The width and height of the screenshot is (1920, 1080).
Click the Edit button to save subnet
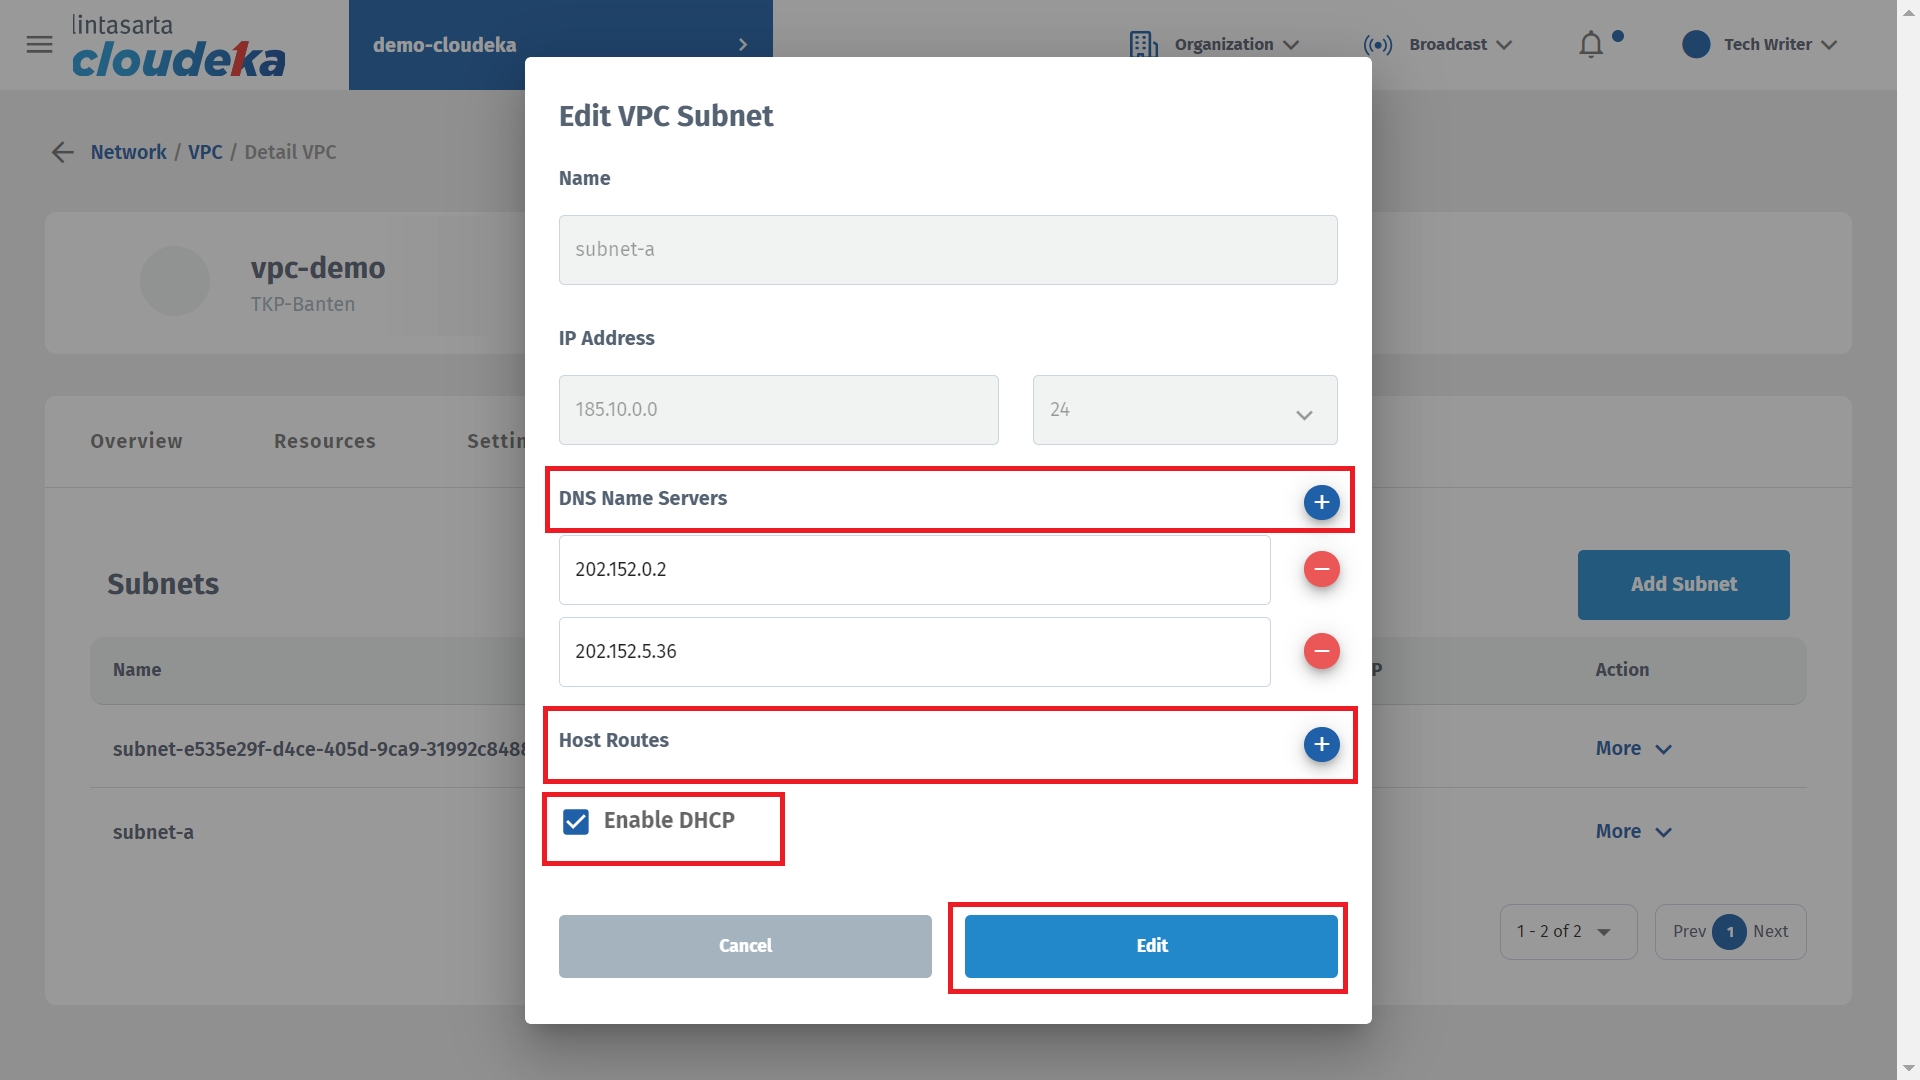tap(1150, 946)
